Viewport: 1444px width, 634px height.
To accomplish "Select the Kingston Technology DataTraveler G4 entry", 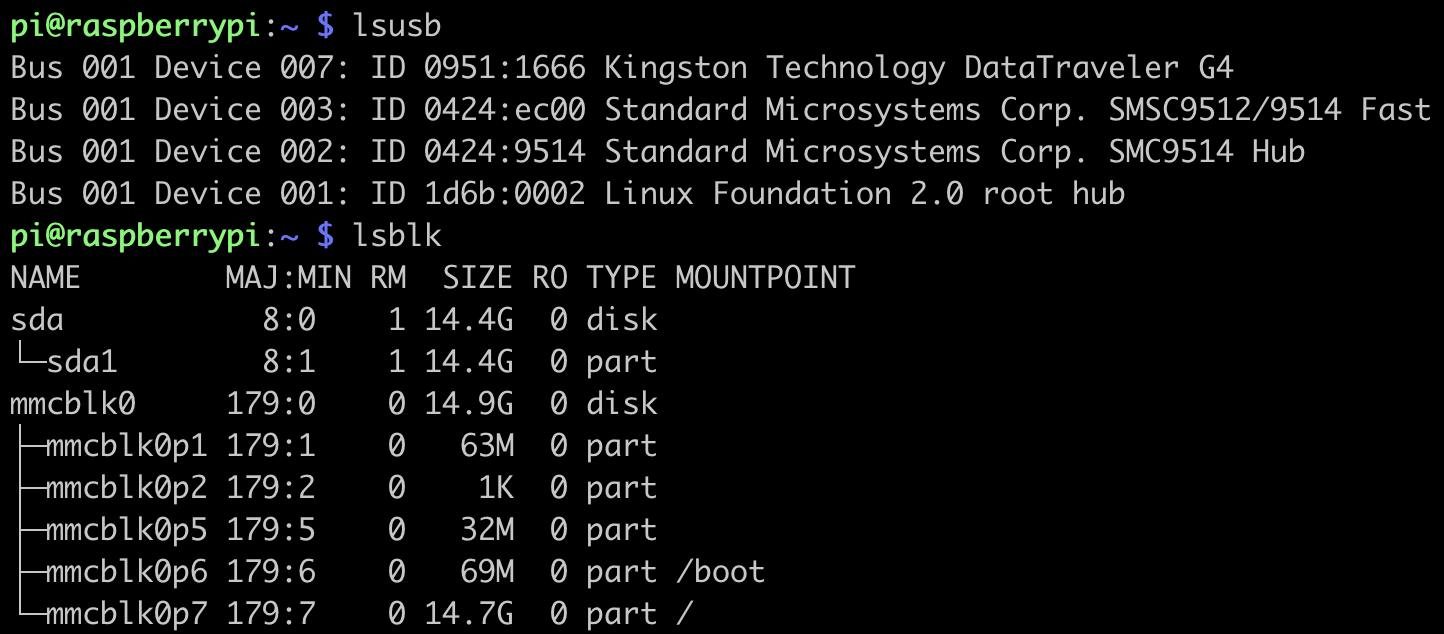I will point(919,68).
